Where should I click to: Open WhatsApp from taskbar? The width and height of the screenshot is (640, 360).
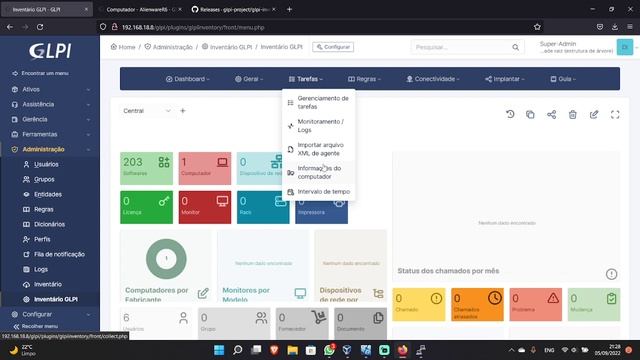[329, 350]
